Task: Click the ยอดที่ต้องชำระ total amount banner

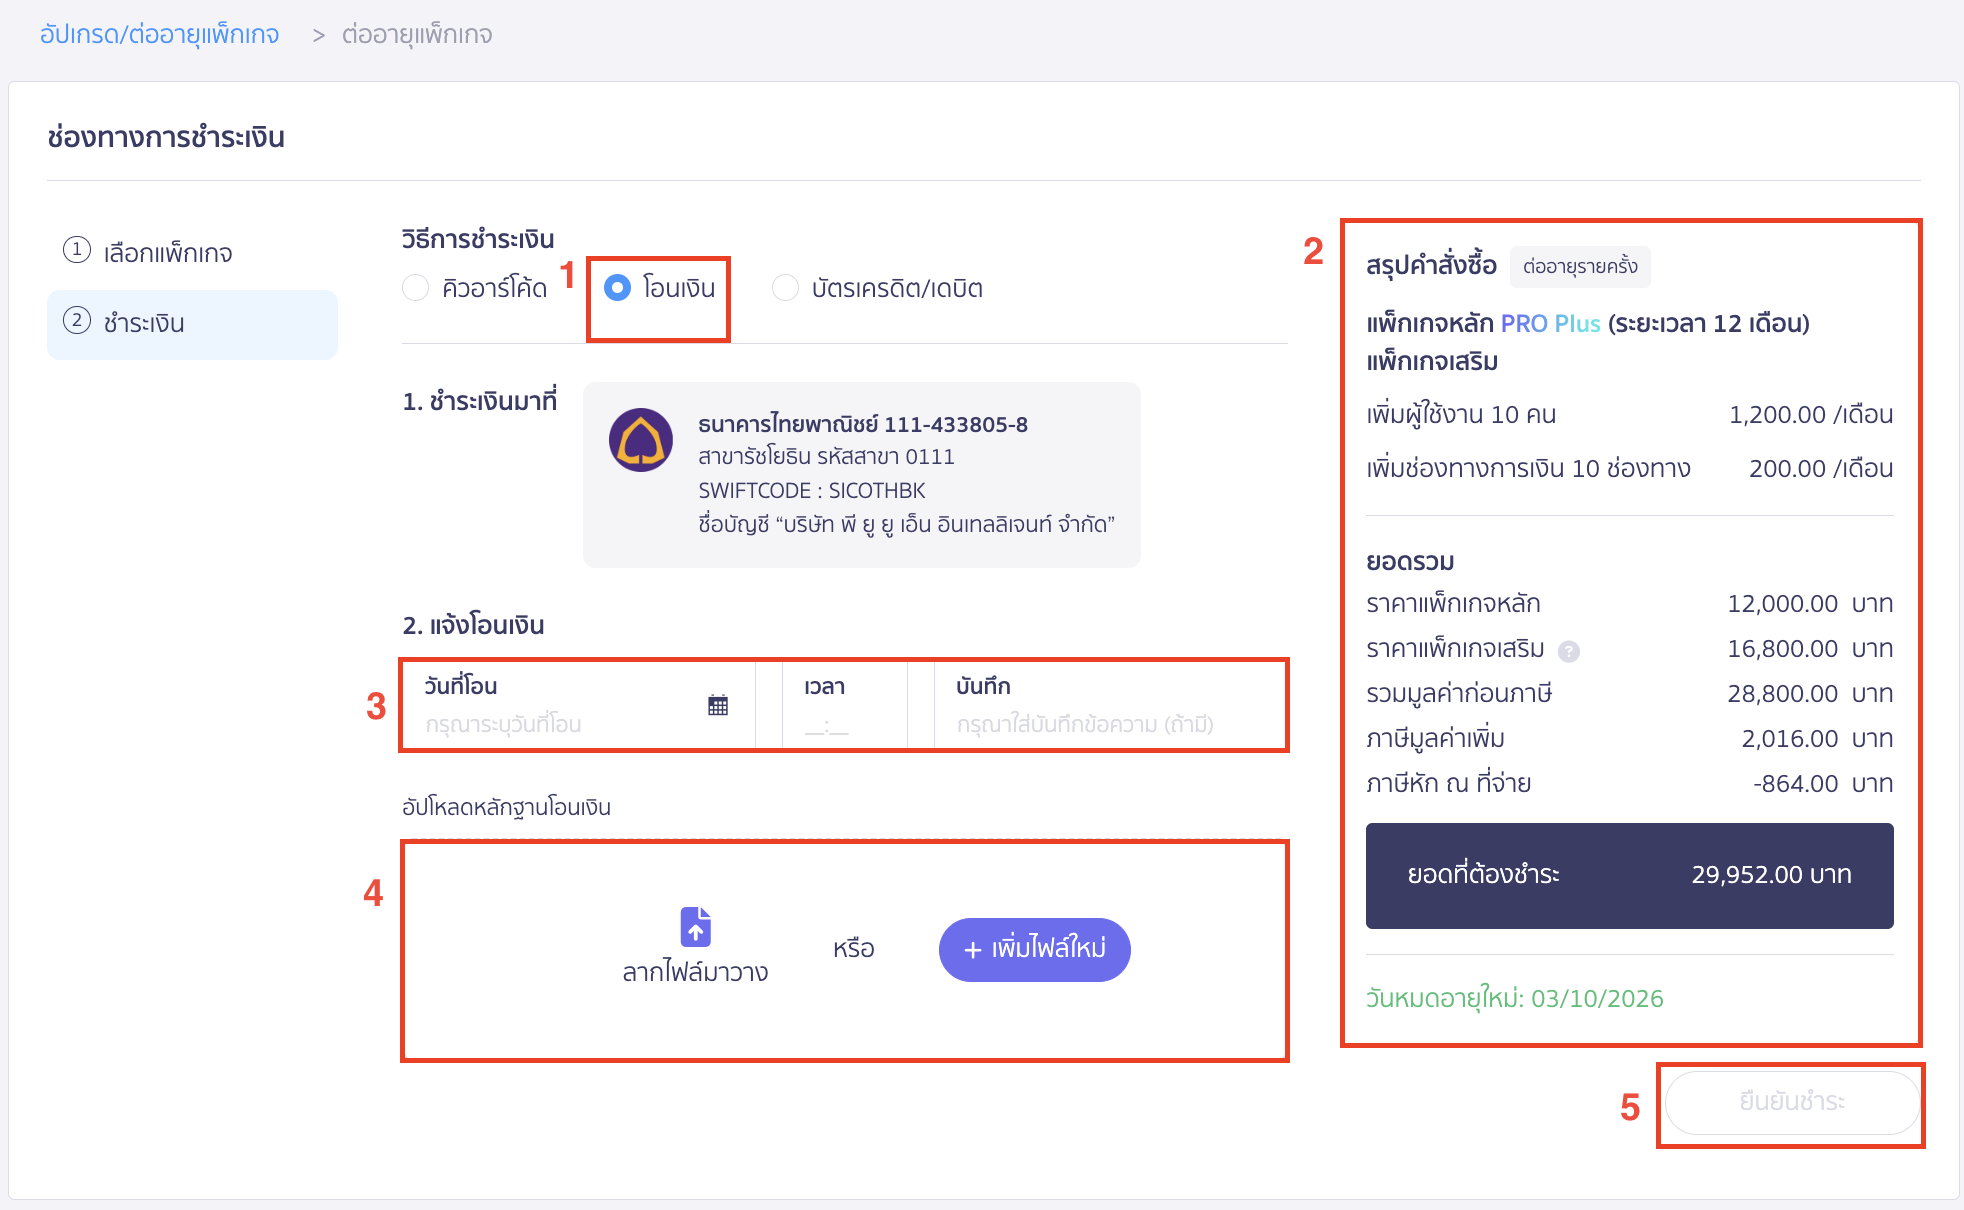Action: [1629, 875]
